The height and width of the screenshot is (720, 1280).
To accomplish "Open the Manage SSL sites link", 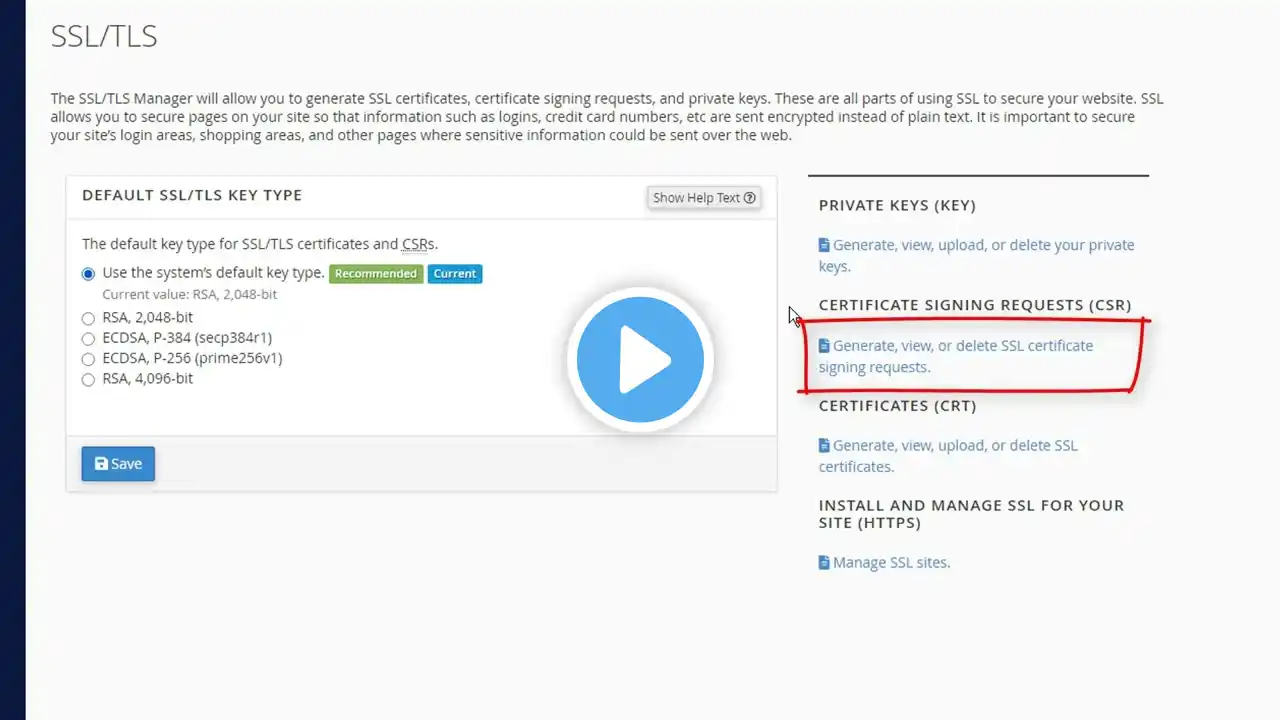I will point(884,563).
